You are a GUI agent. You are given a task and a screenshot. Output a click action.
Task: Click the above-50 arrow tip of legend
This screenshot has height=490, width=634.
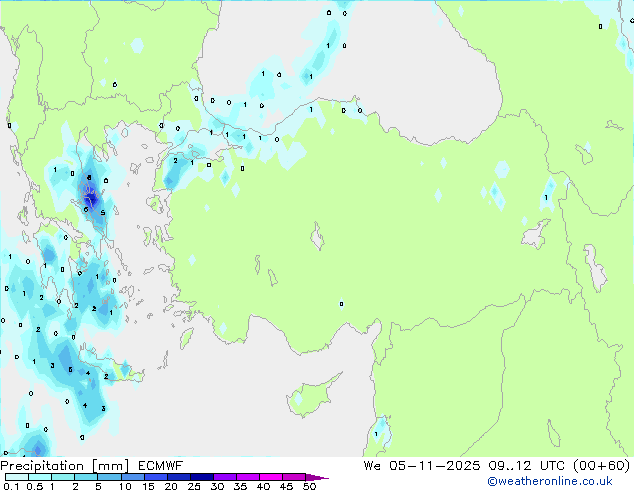(x=317, y=477)
